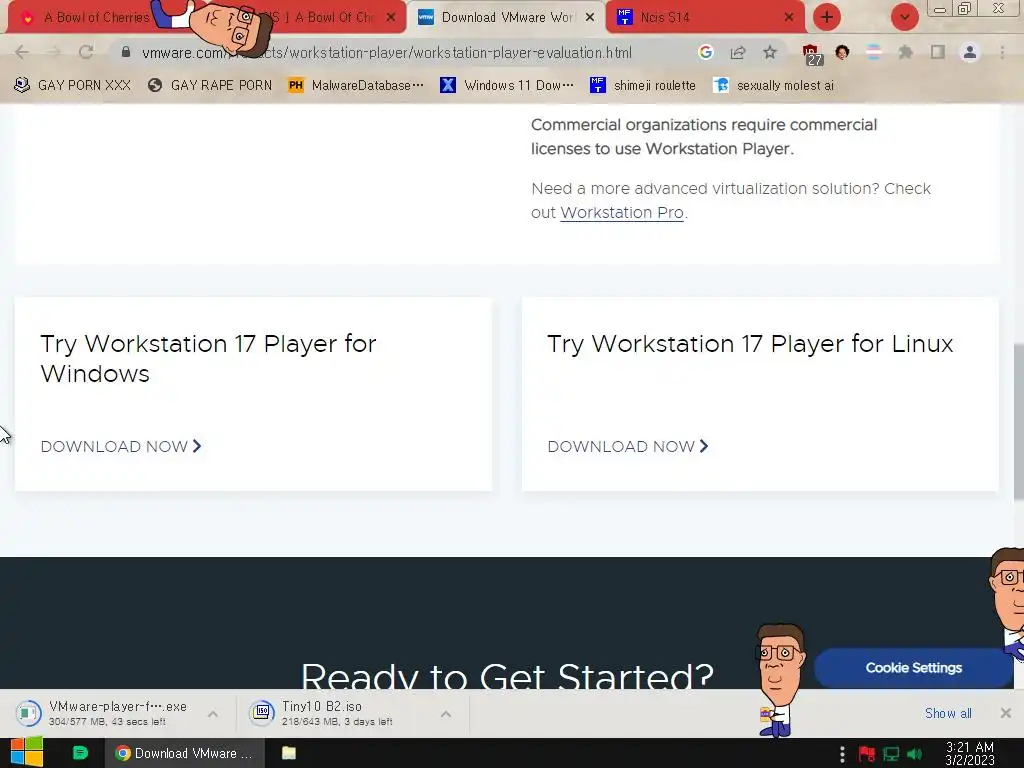This screenshot has height=768, width=1024.
Task: Click Tiny10 ISO download progress icon
Action: [261, 712]
